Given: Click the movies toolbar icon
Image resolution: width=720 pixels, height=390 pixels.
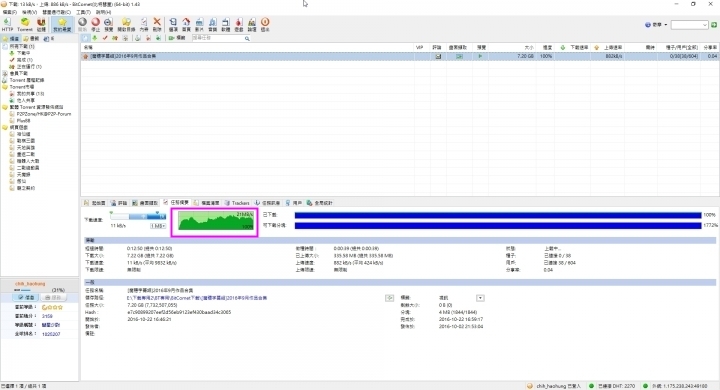Looking at the screenshot, I should (x=199, y=24).
